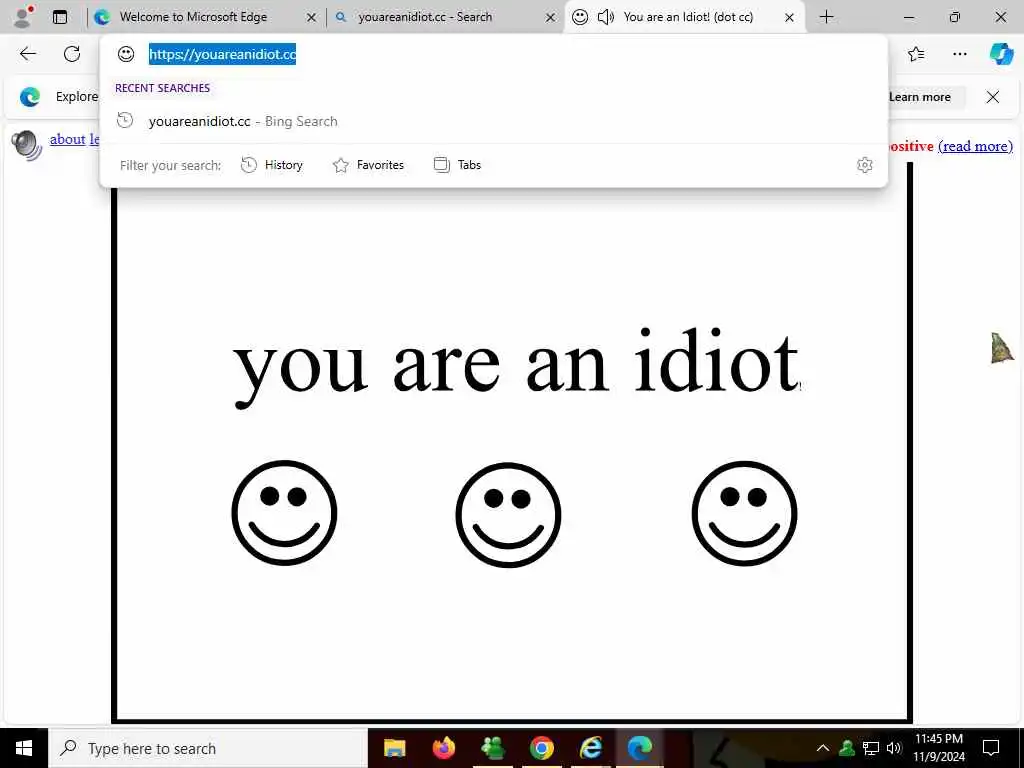Viewport: 1024px width, 768px height.
Task: Filter search by Favorites
Action: 368,165
